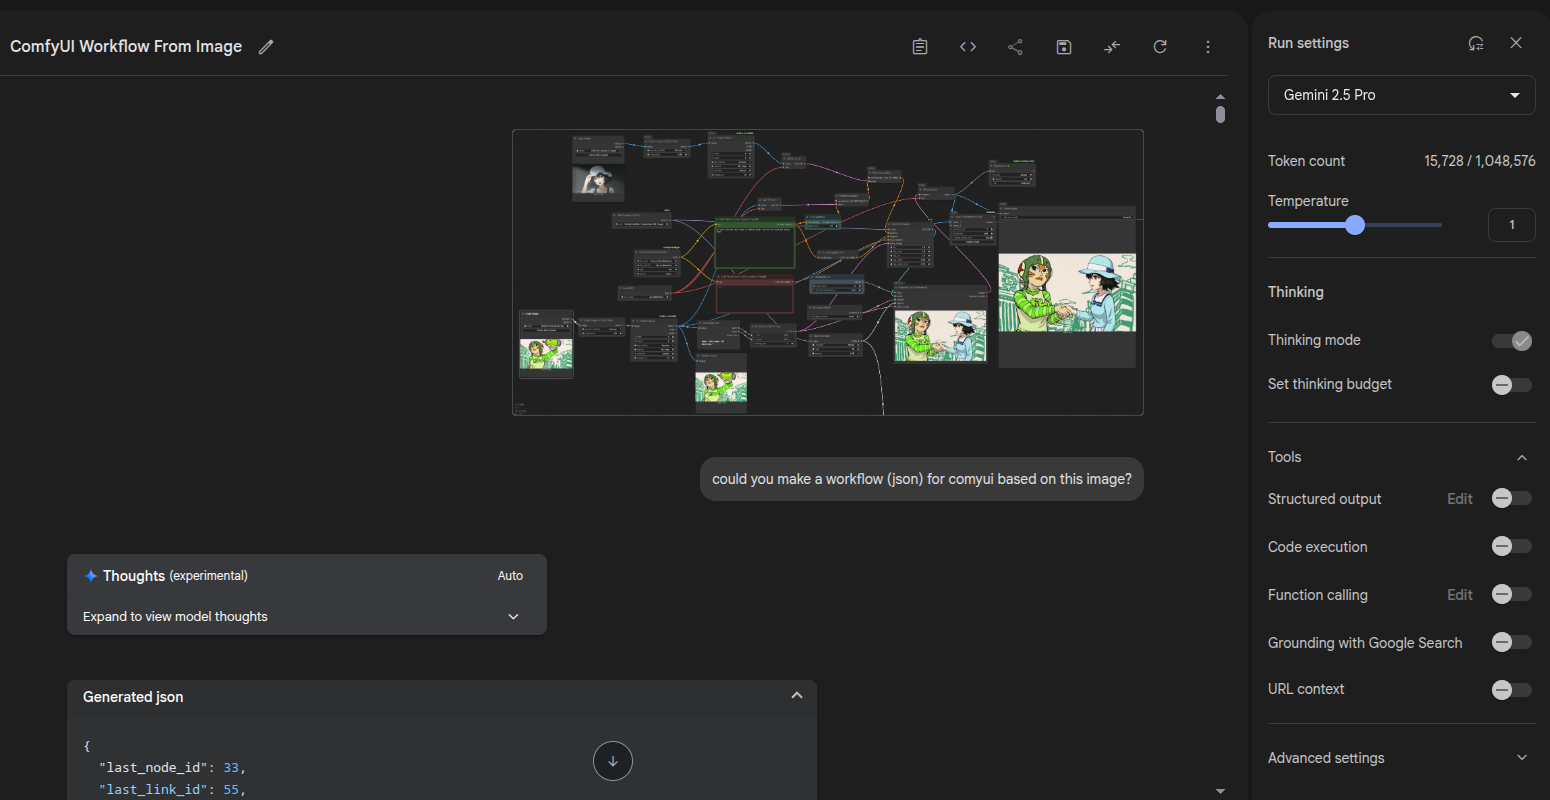Enable the Set thinking budget toggle
The image size is (1550, 800).
[1512, 385]
